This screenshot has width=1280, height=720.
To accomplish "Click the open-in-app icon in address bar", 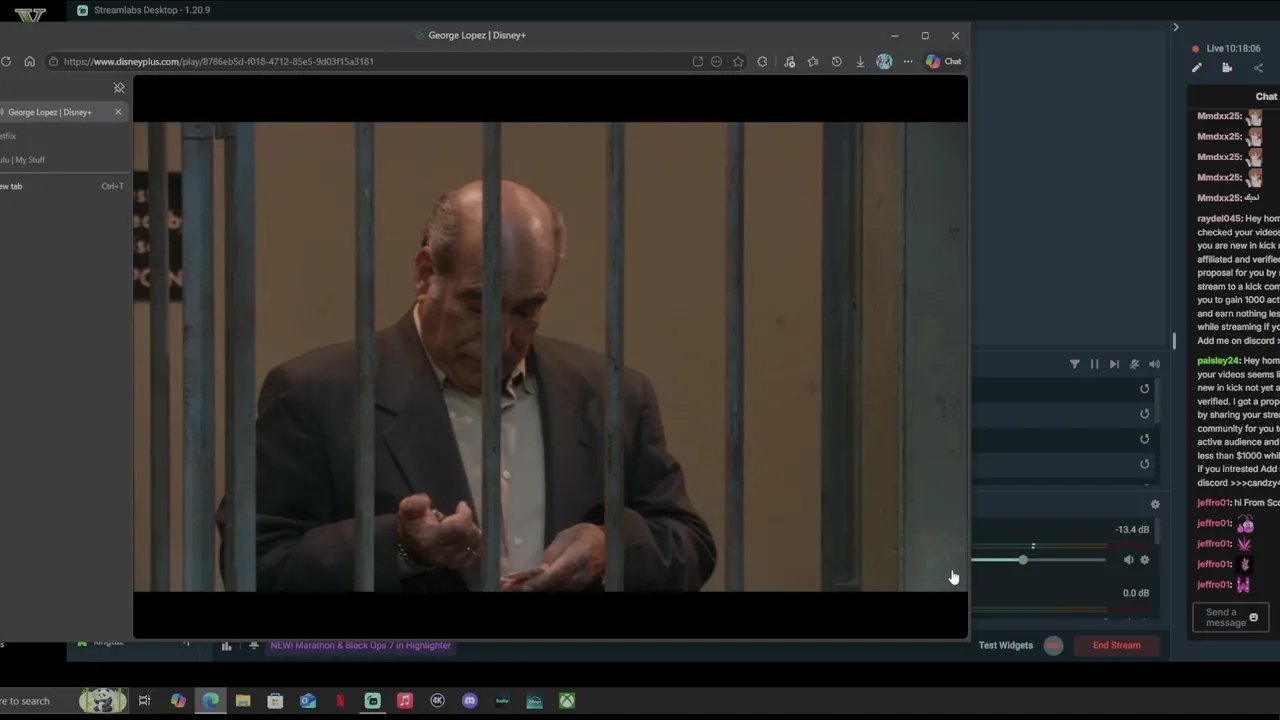I will tap(697, 61).
